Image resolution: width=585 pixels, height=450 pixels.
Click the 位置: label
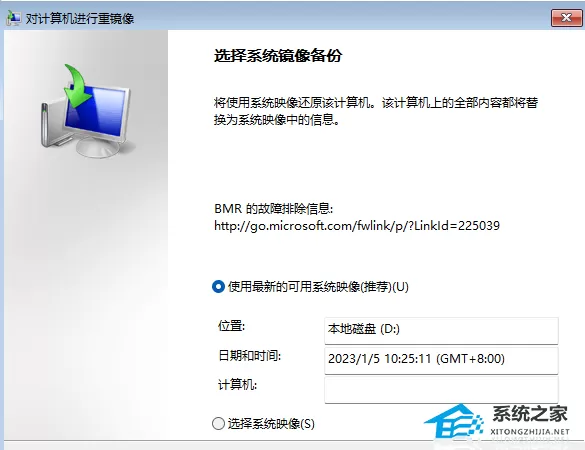[x=231, y=326]
